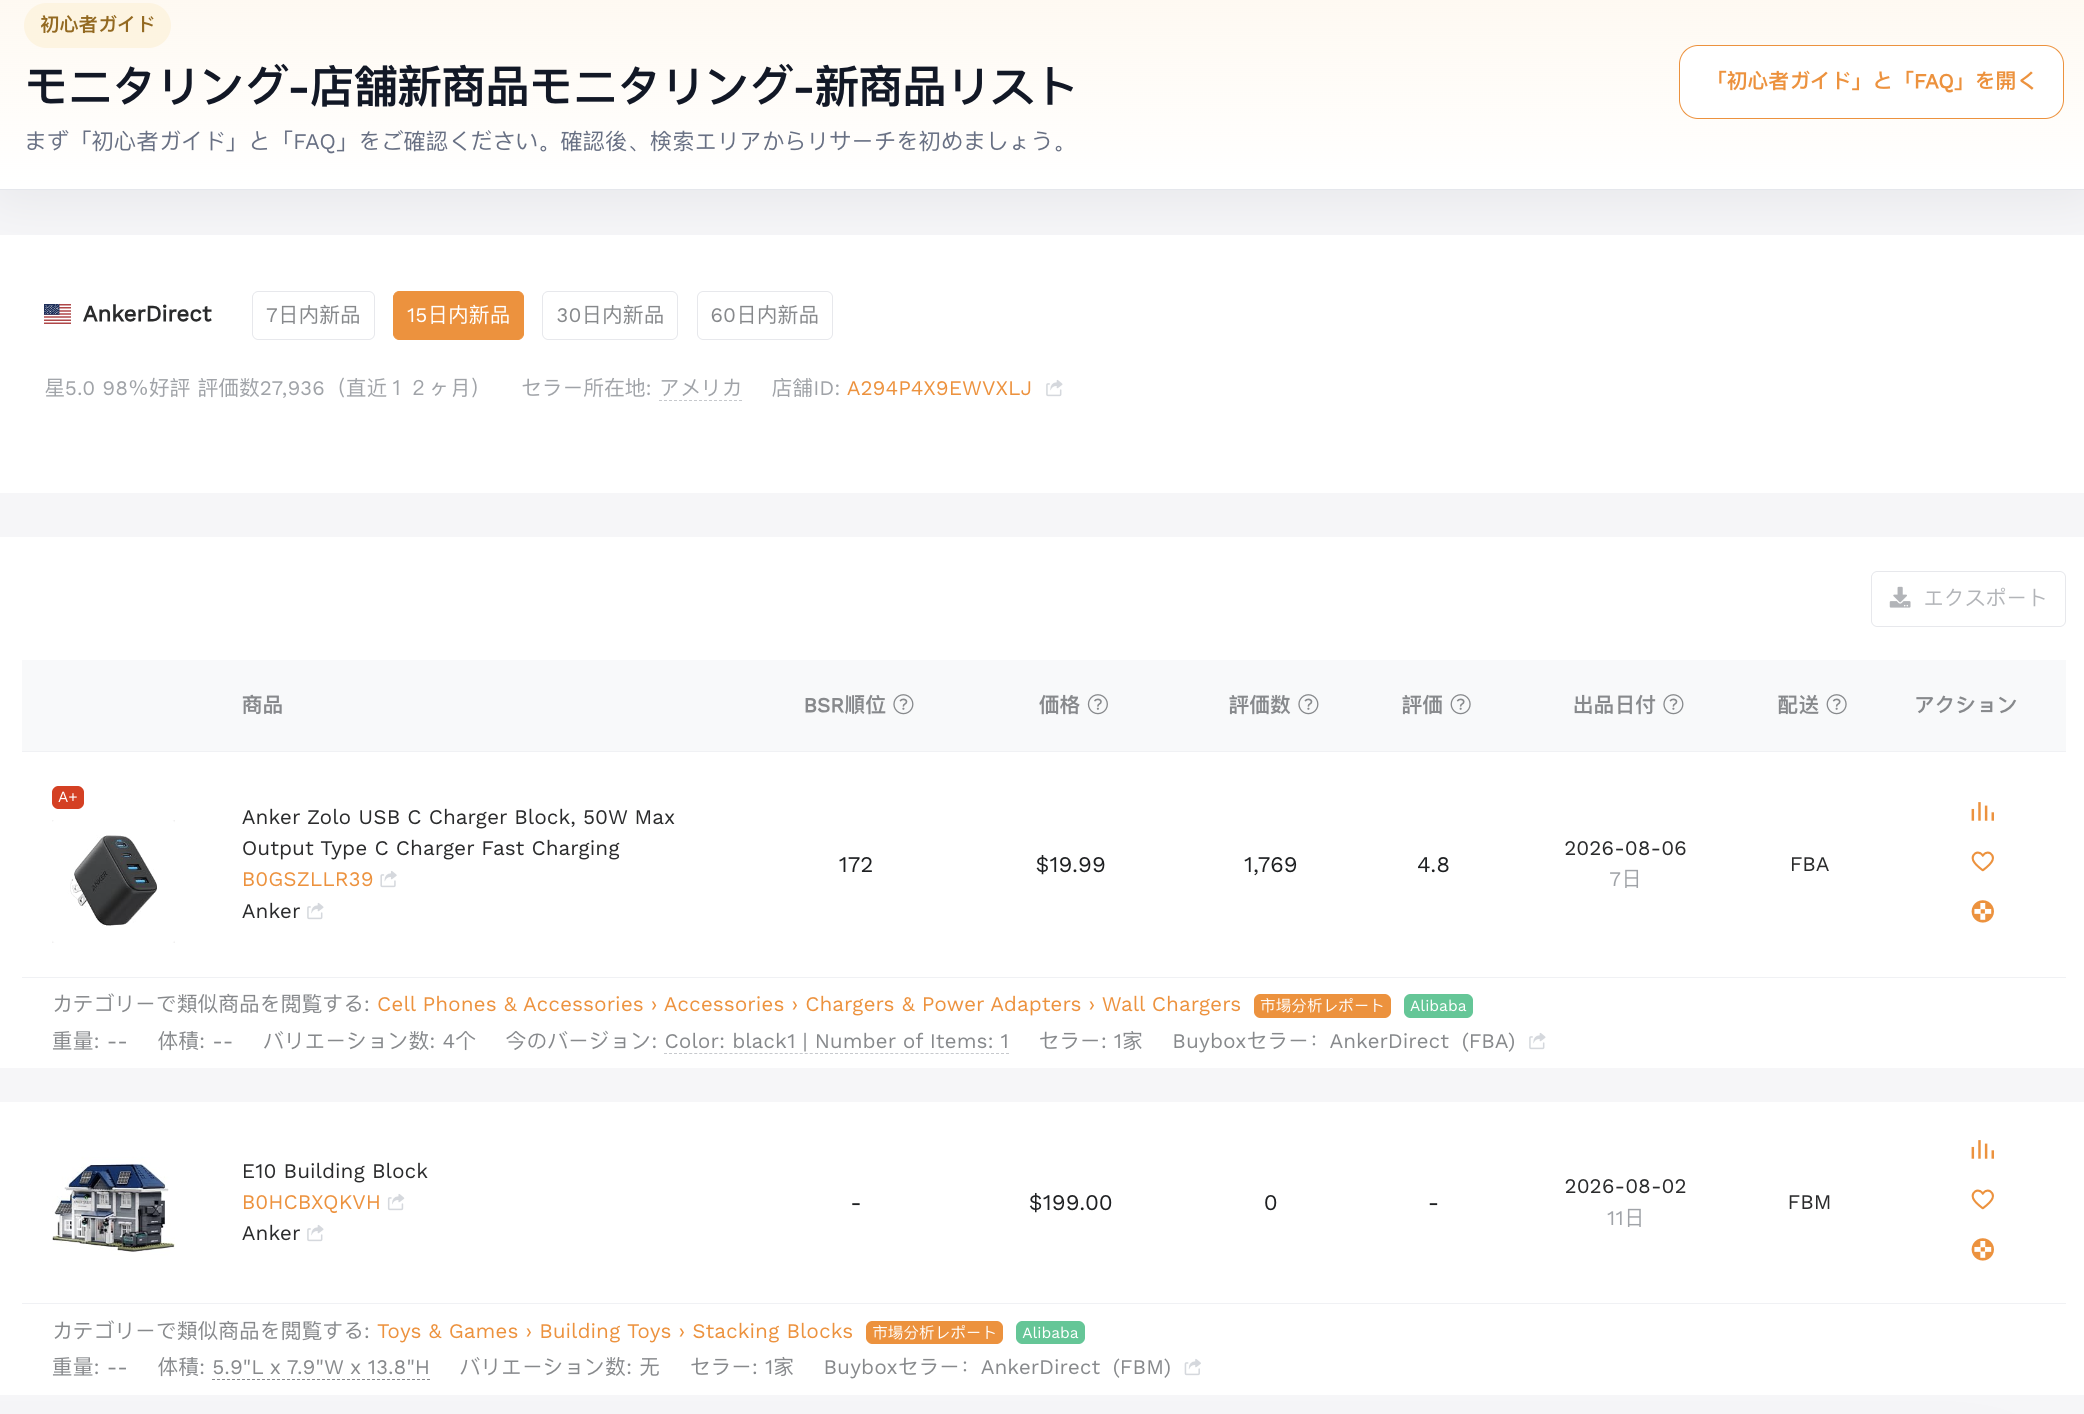Click Anker Zolo charger product thumbnail
The height and width of the screenshot is (1414, 2084).
tap(114, 880)
